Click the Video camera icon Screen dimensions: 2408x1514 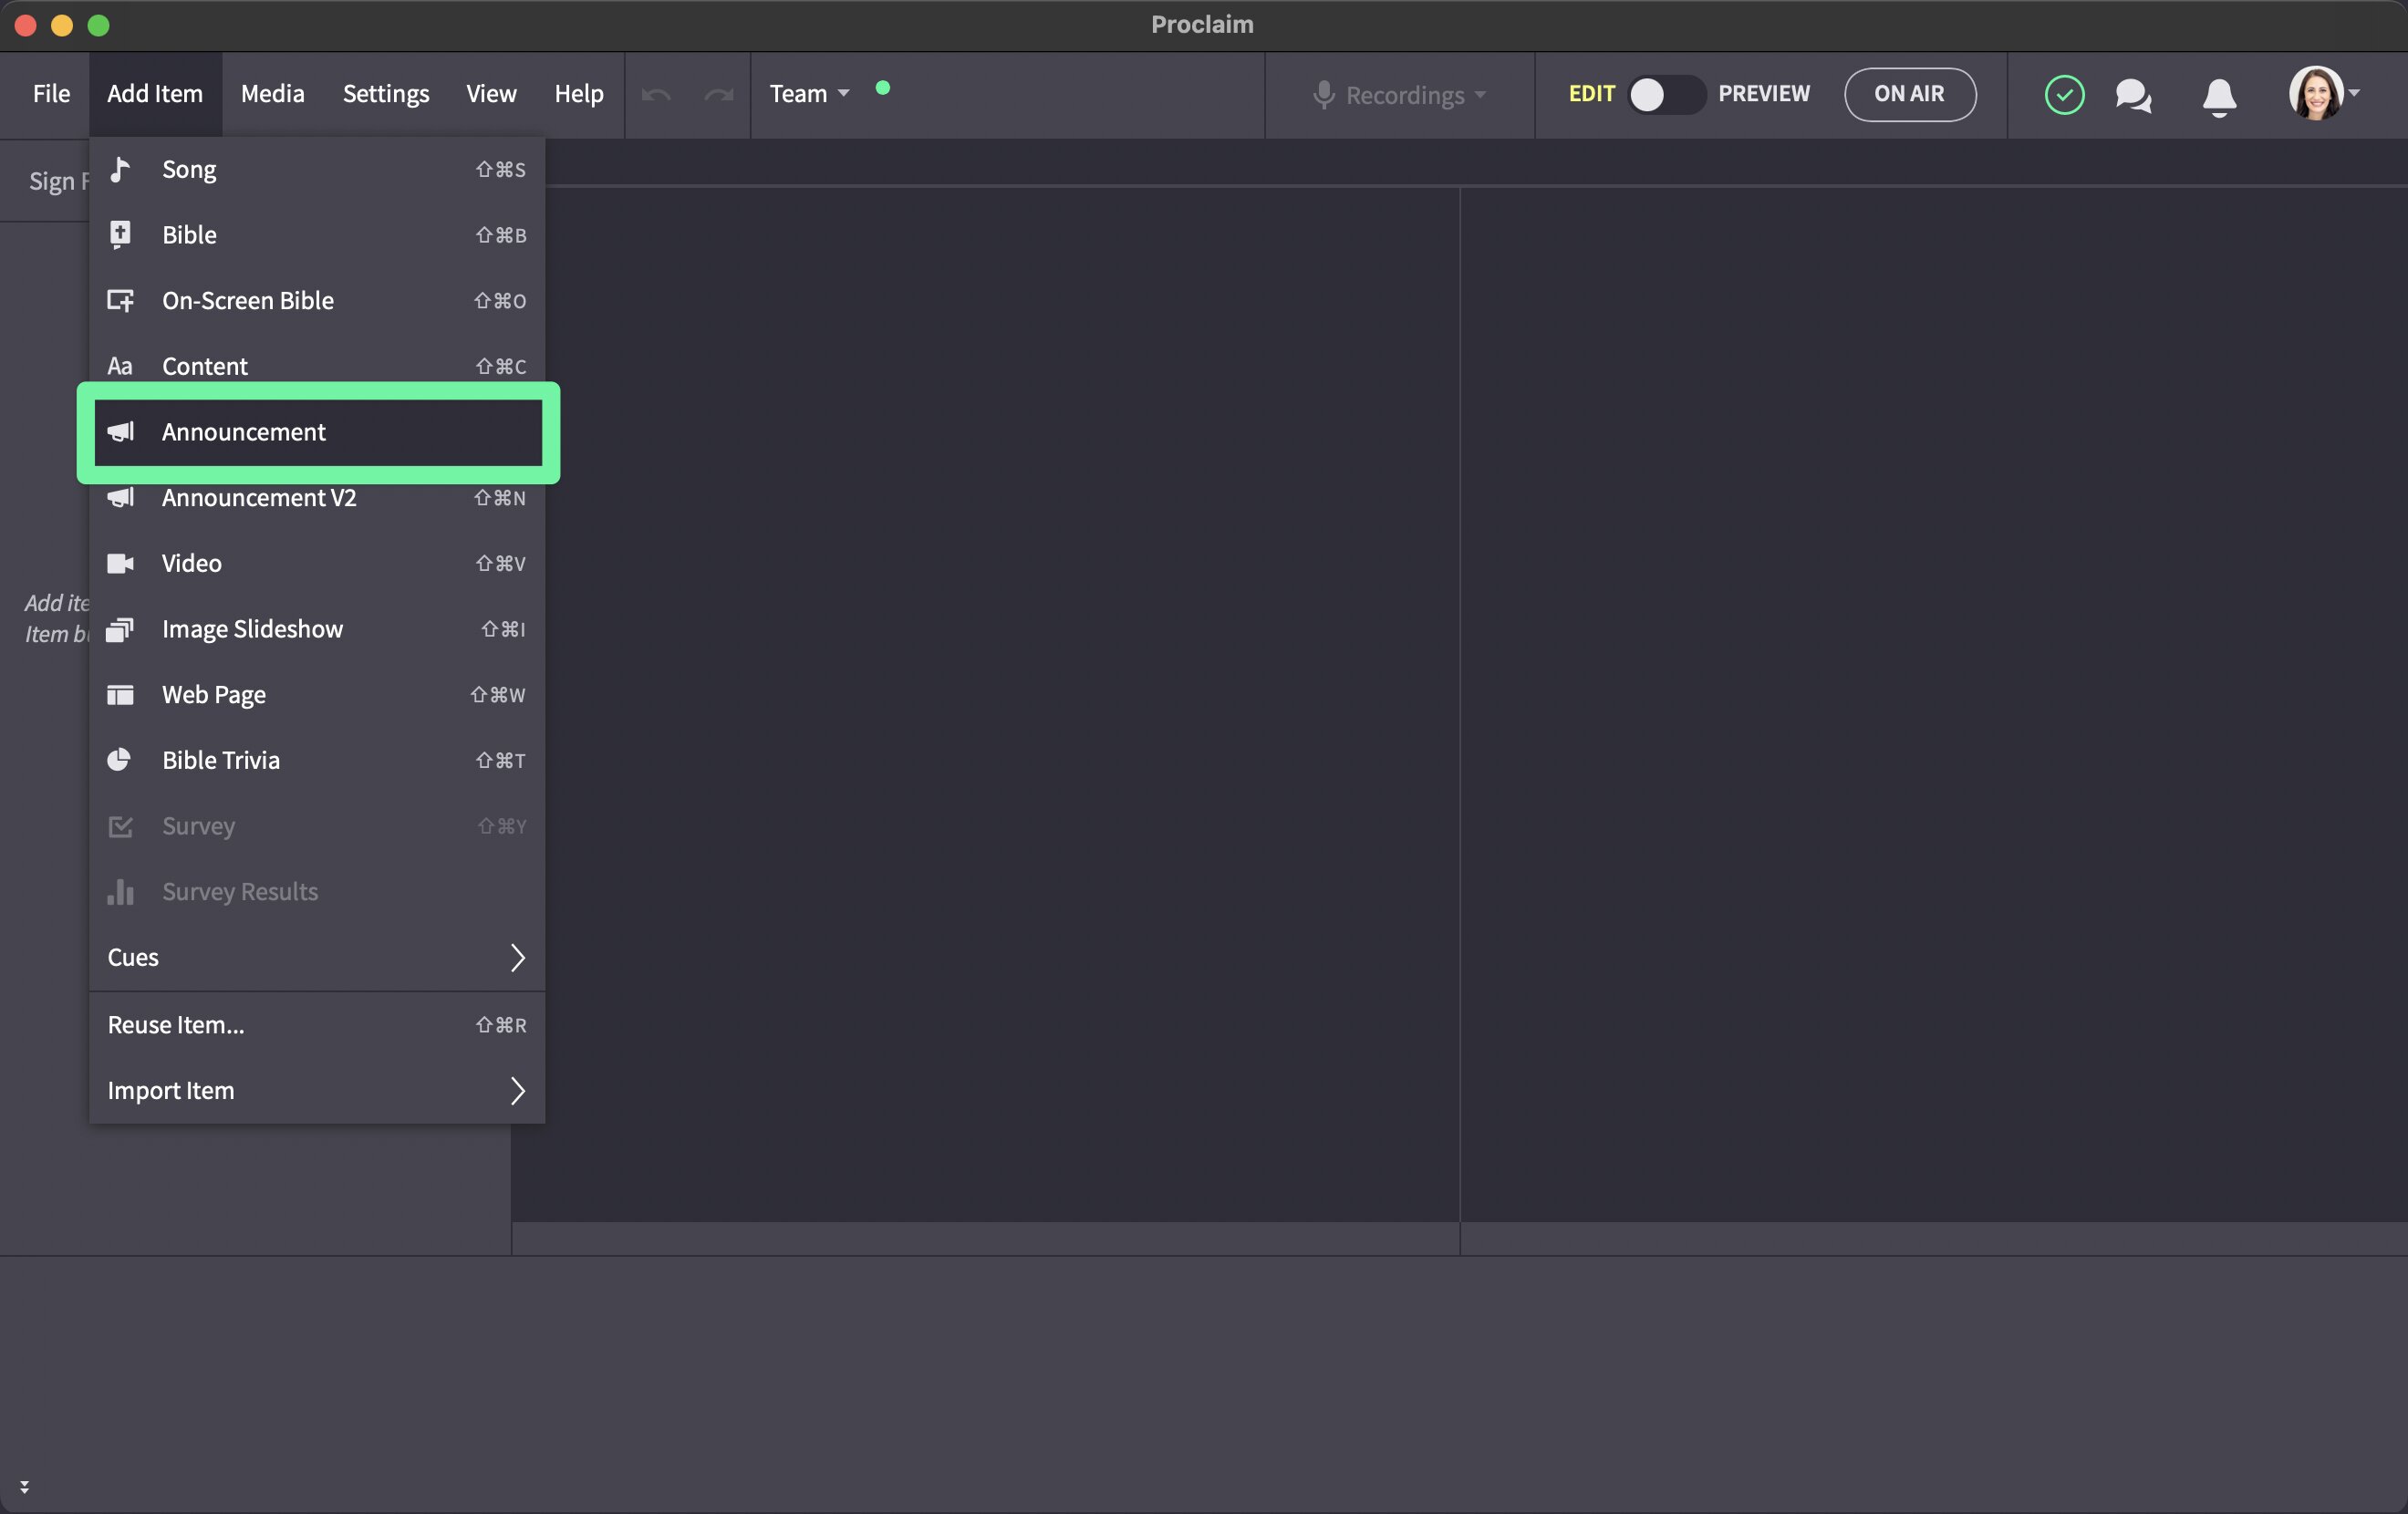[120, 563]
